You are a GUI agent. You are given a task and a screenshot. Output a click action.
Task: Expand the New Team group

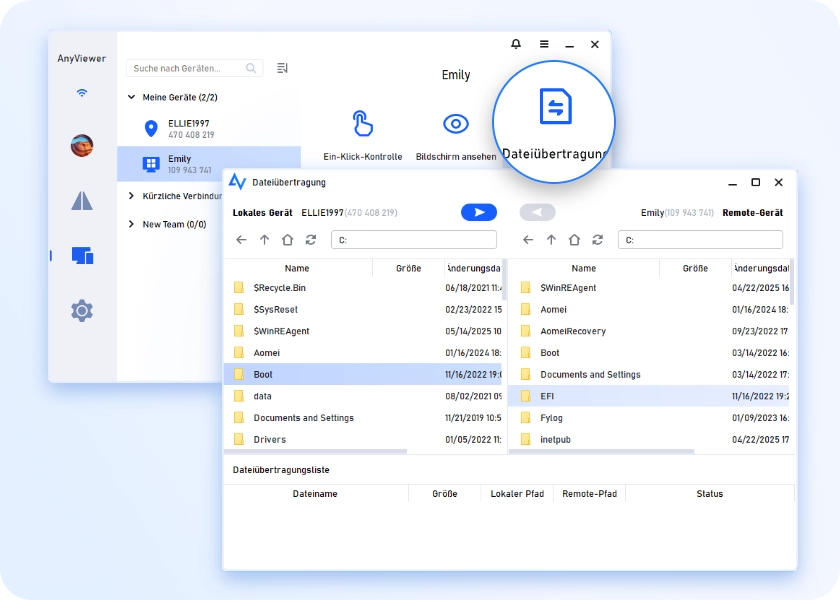pos(132,224)
